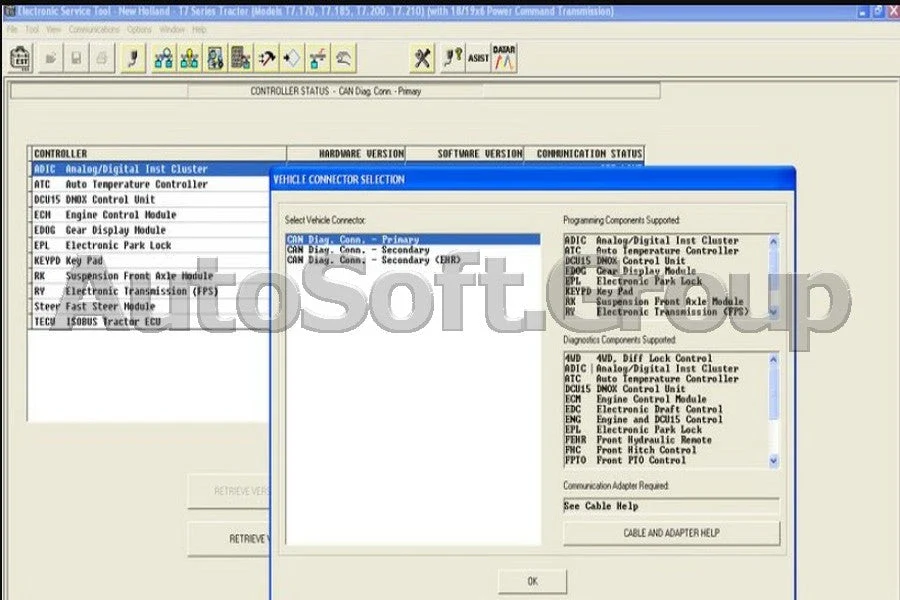This screenshot has height=600, width=900.
Task: Click the See Cable Help adapter field
Action: tap(670, 507)
